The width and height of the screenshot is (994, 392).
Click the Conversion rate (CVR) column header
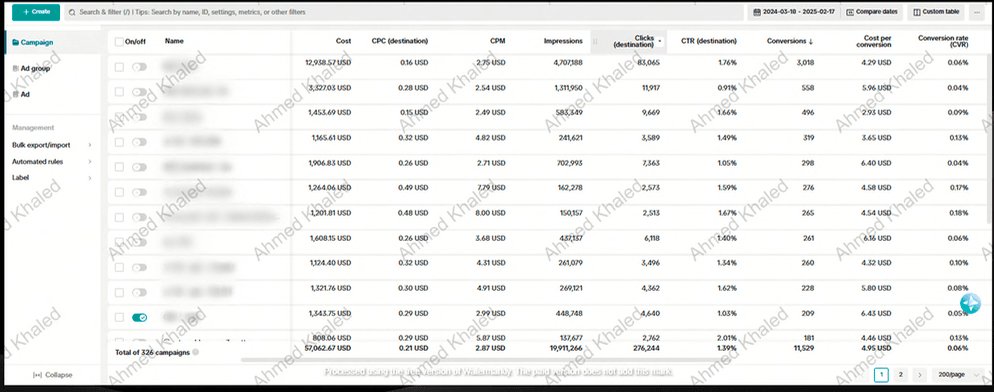[943, 41]
